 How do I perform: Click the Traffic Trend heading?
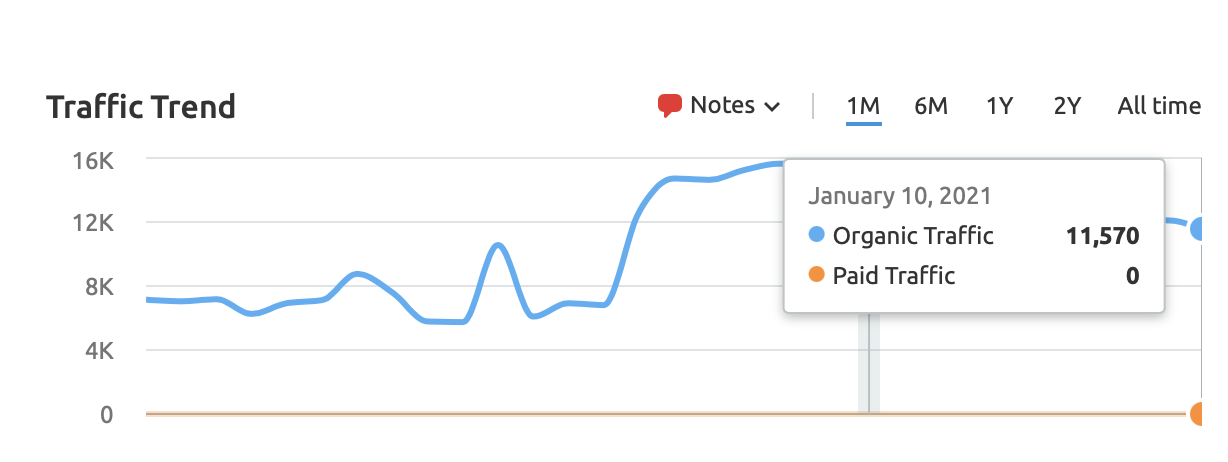(x=141, y=107)
